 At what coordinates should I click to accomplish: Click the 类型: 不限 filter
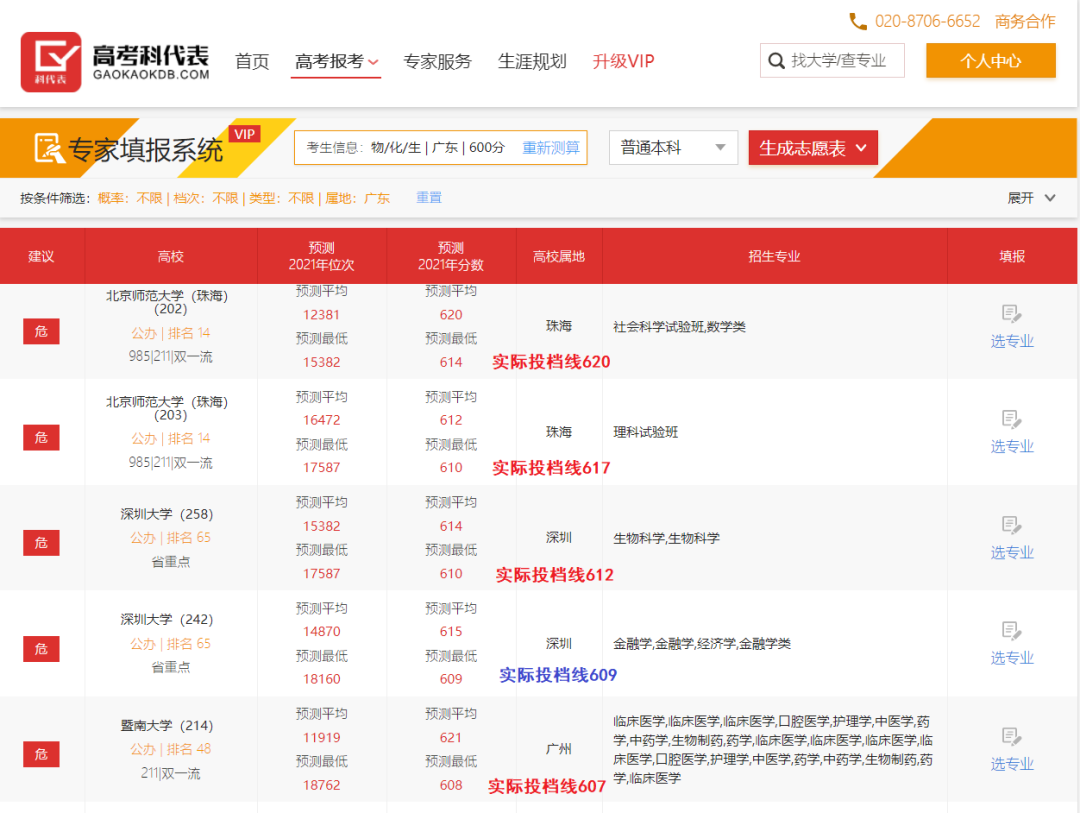[x=282, y=198]
